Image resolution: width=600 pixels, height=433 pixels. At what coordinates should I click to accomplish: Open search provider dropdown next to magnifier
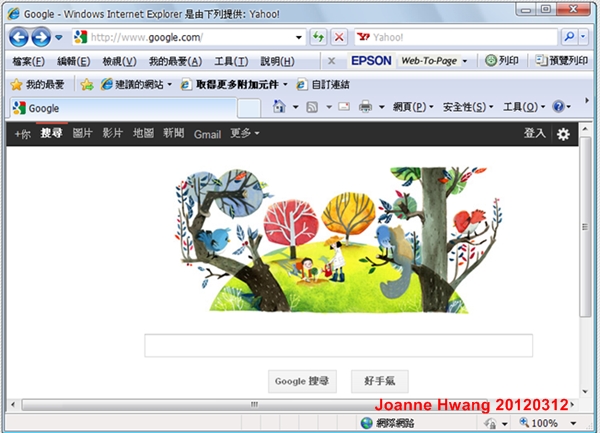pyautogui.click(x=583, y=37)
